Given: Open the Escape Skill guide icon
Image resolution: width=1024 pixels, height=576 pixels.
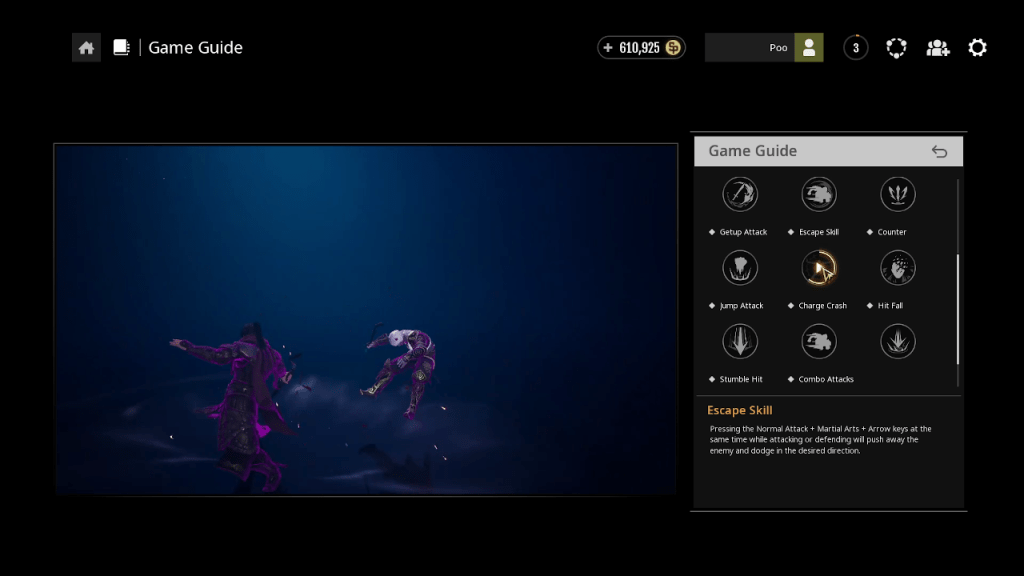Looking at the screenshot, I should click(x=819, y=194).
